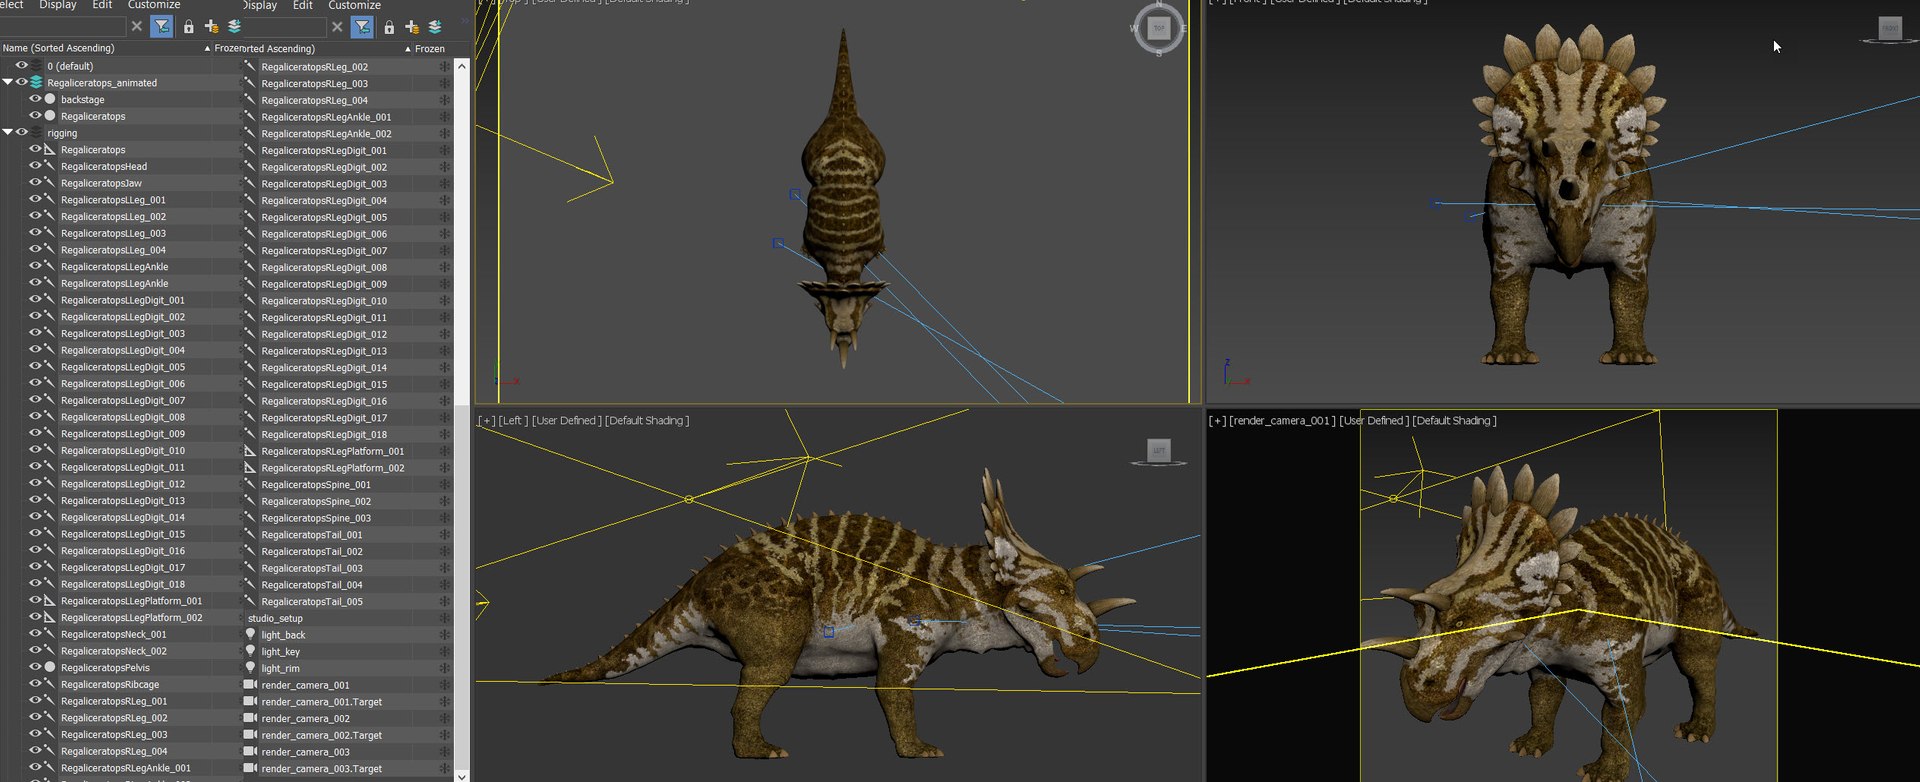Hide the 0 (default) layer

coord(21,66)
